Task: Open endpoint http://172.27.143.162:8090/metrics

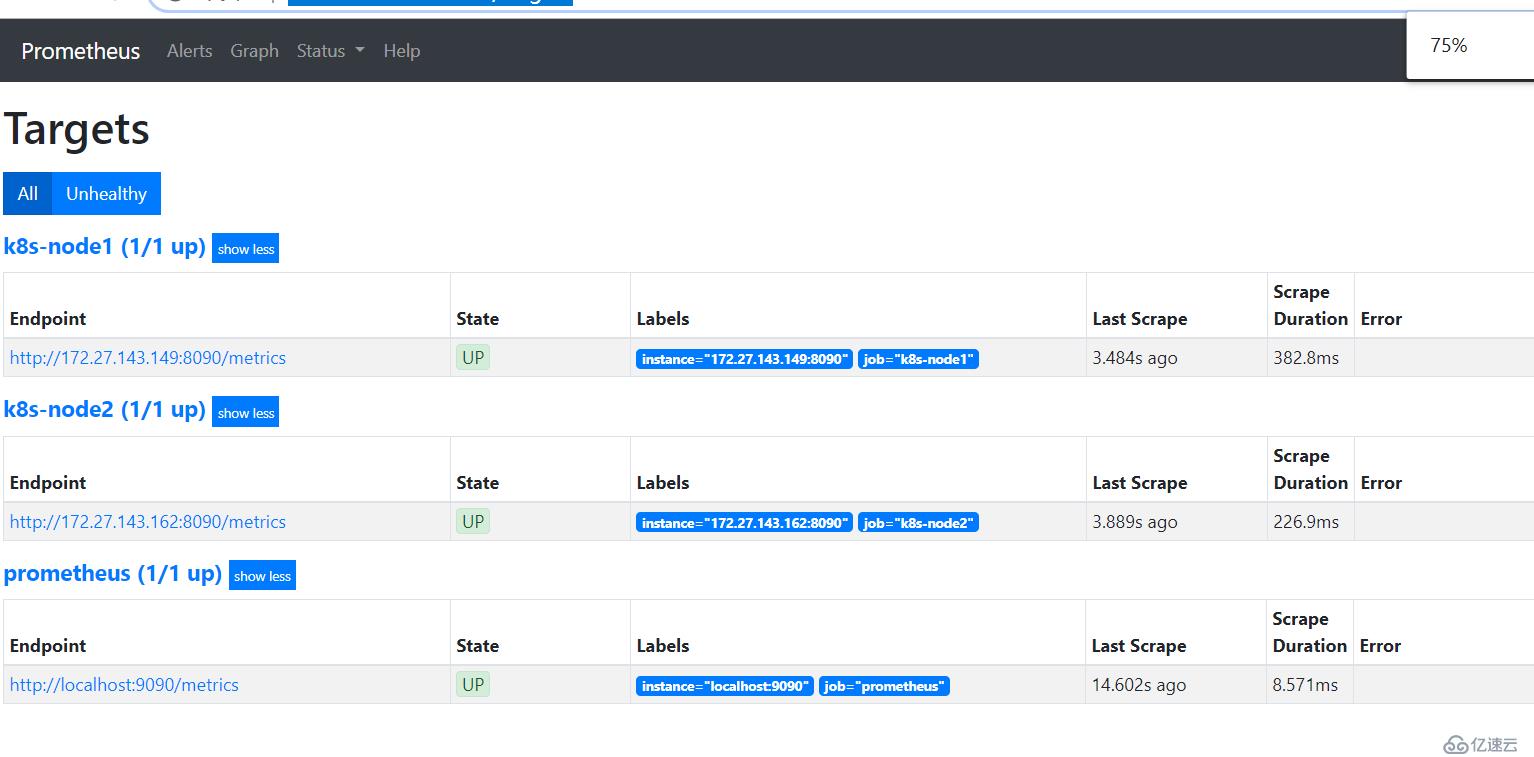Action: (x=148, y=522)
